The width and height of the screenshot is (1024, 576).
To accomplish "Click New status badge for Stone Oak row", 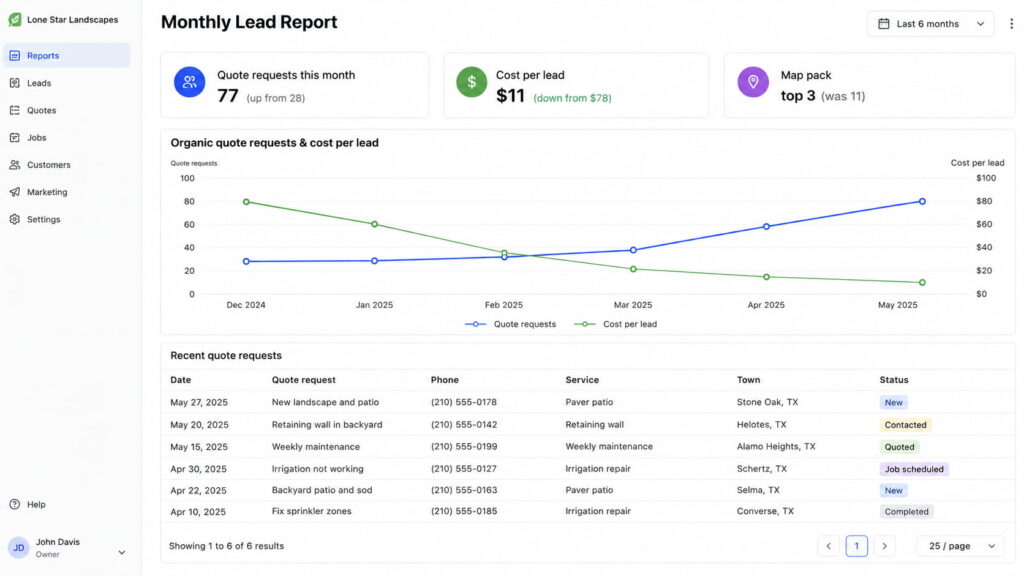I will coord(893,402).
